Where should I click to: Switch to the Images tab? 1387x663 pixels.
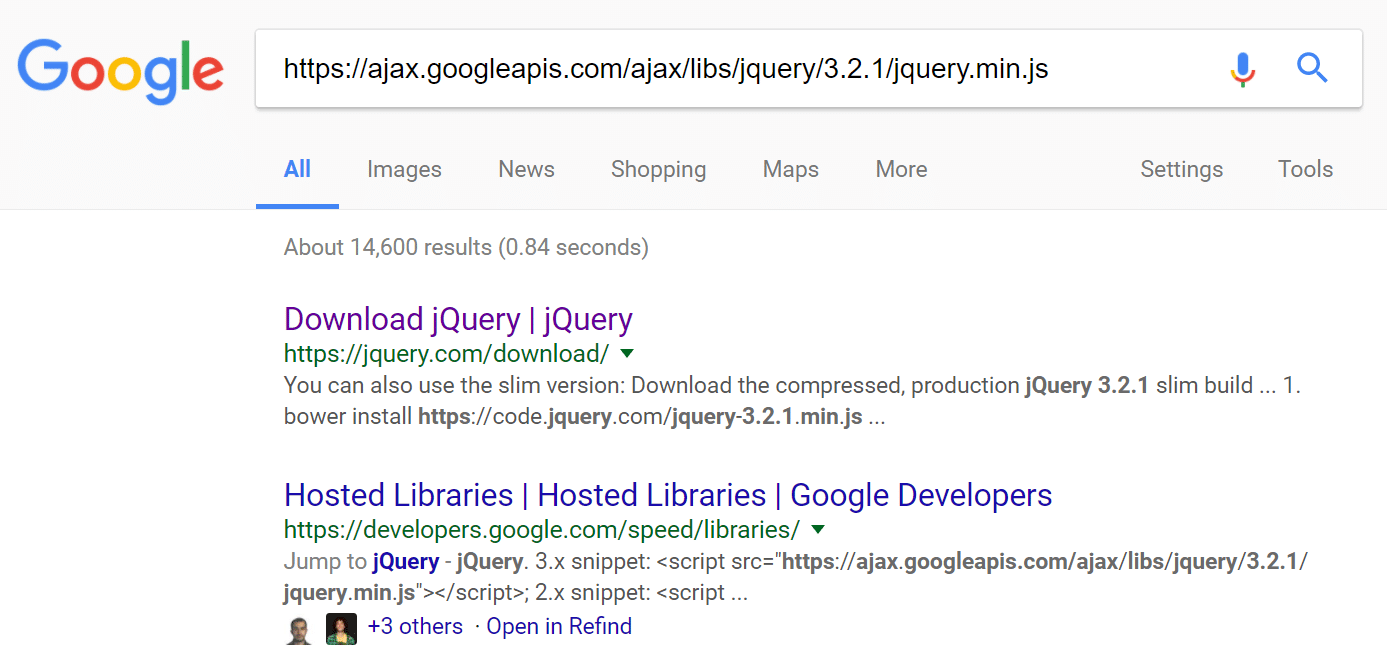[x=404, y=169]
